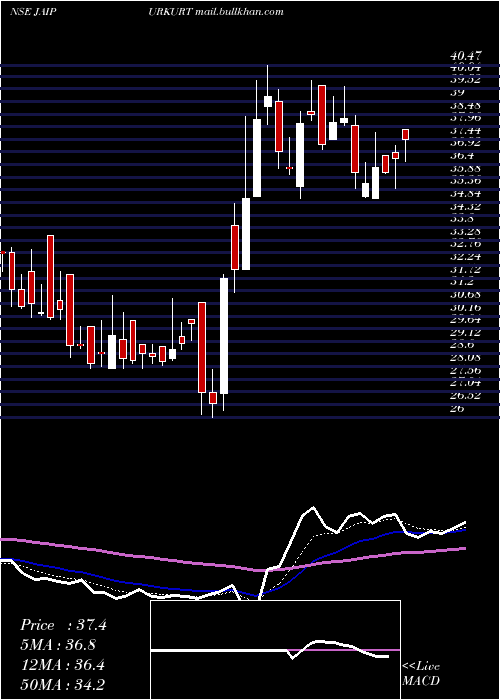
Task: Select the 30.16 price axis label
Action: click(466, 307)
